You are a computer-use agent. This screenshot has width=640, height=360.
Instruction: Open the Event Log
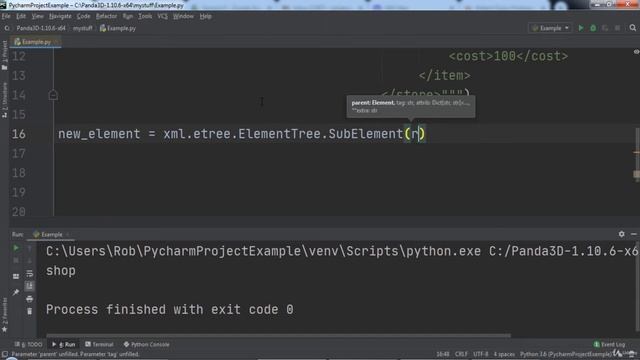[609, 344]
